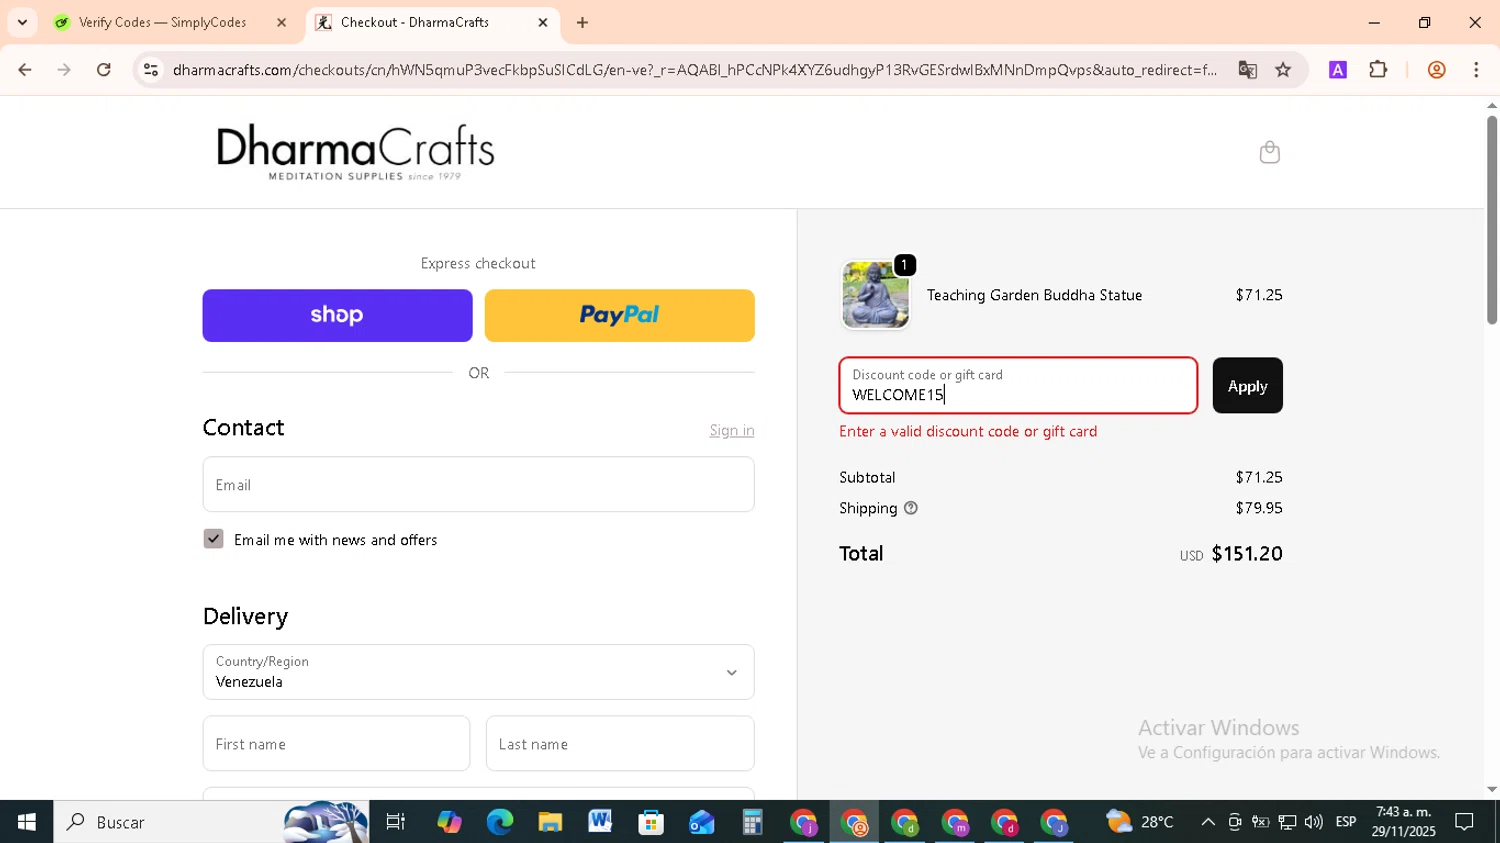Image resolution: width=1500 pixels, height=843 pixels.
Task: Launch Copilot from the taskbar
Action: click(x=449, y=822)
